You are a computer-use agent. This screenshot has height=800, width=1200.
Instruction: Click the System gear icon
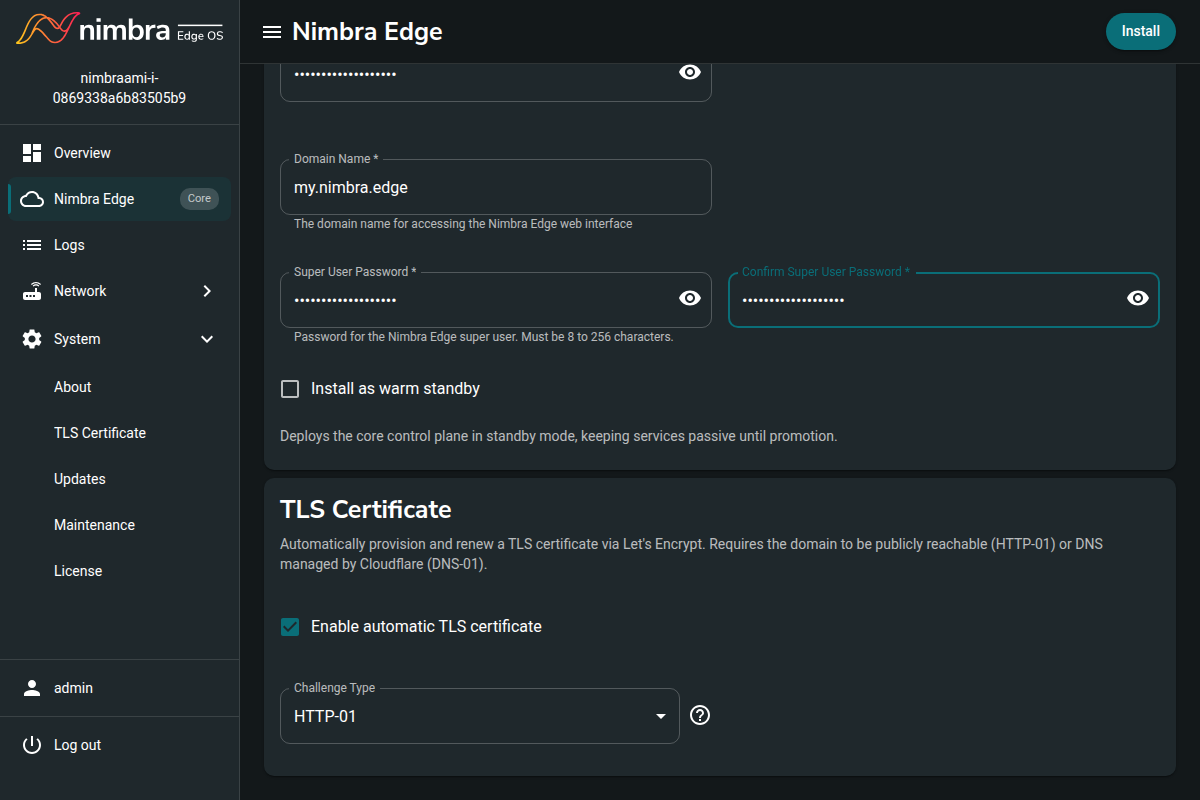point(32,339)
